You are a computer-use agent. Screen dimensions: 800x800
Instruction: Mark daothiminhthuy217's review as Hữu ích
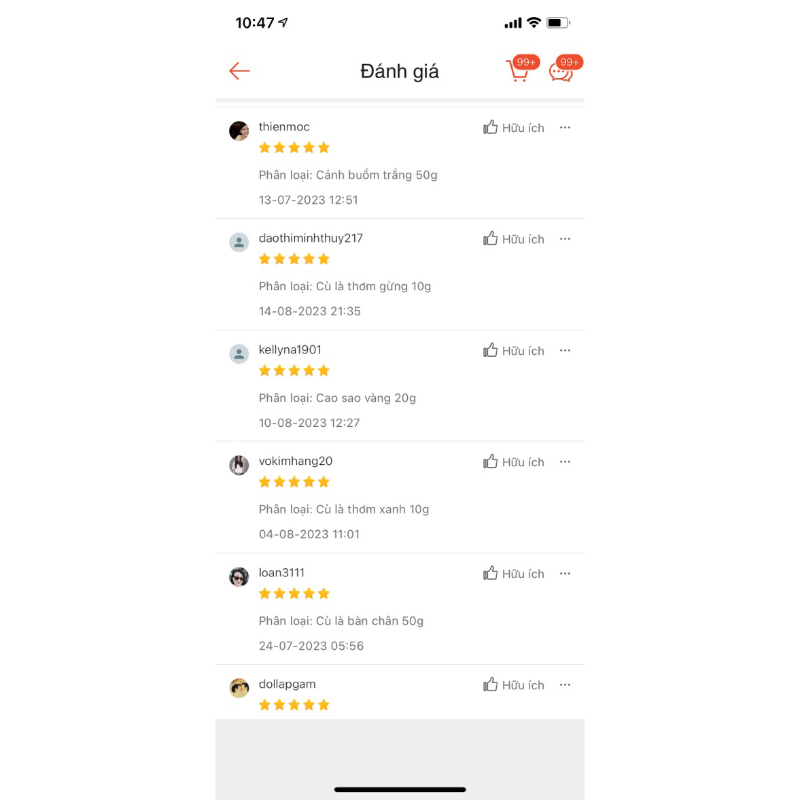point(514,239)
